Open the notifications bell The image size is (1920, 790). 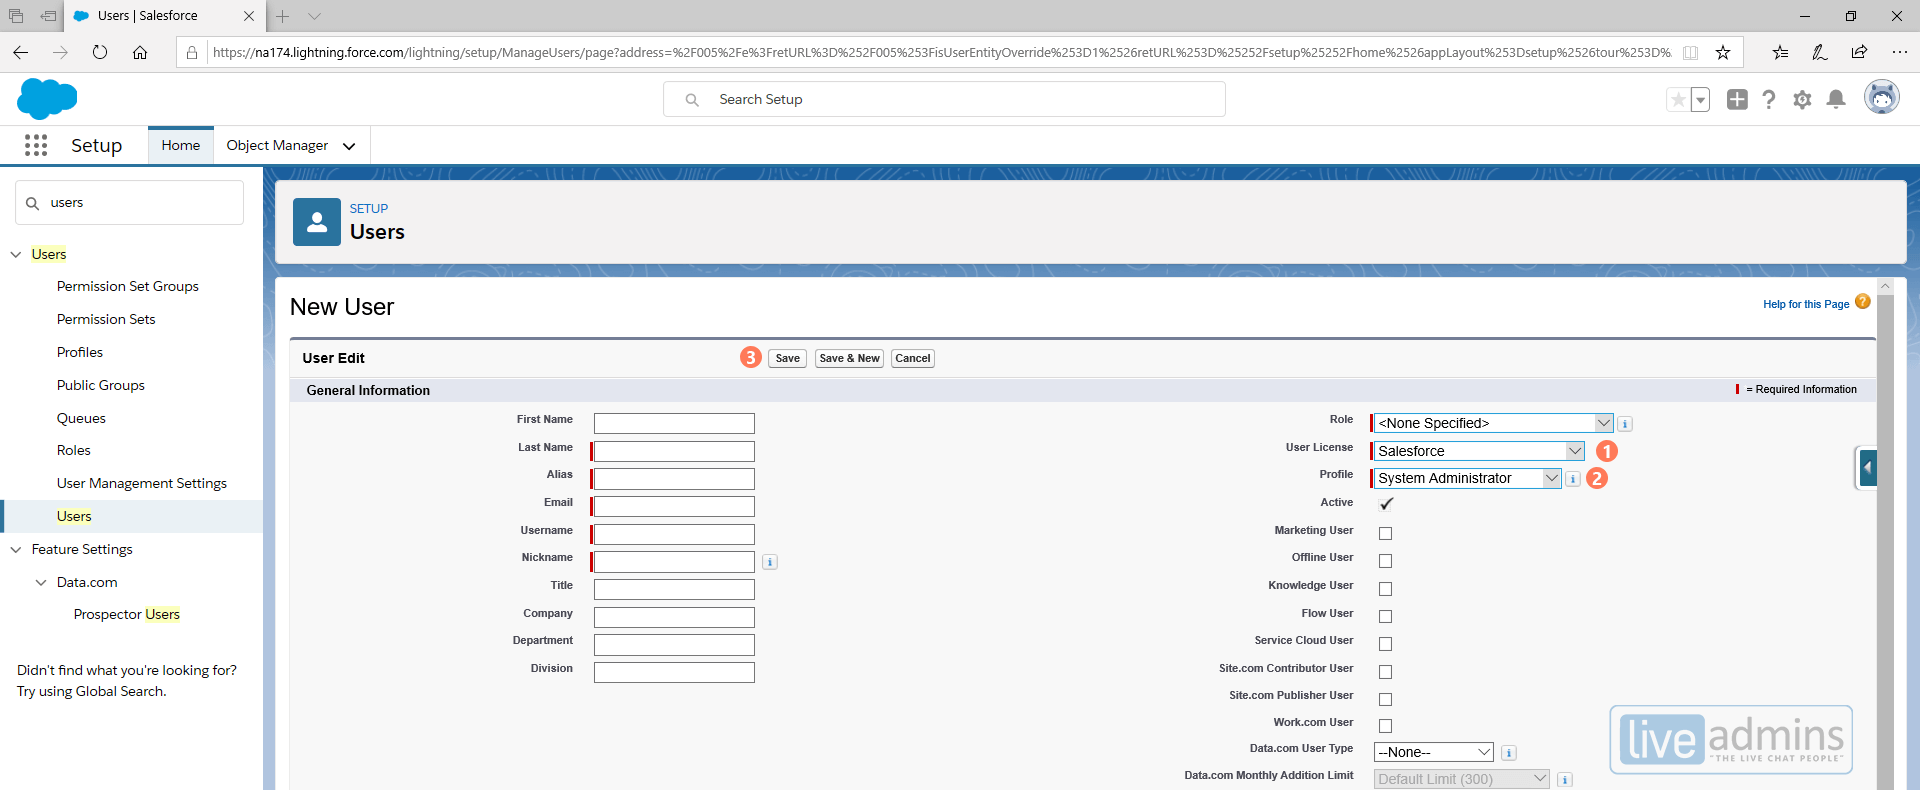pos(1836,99)
